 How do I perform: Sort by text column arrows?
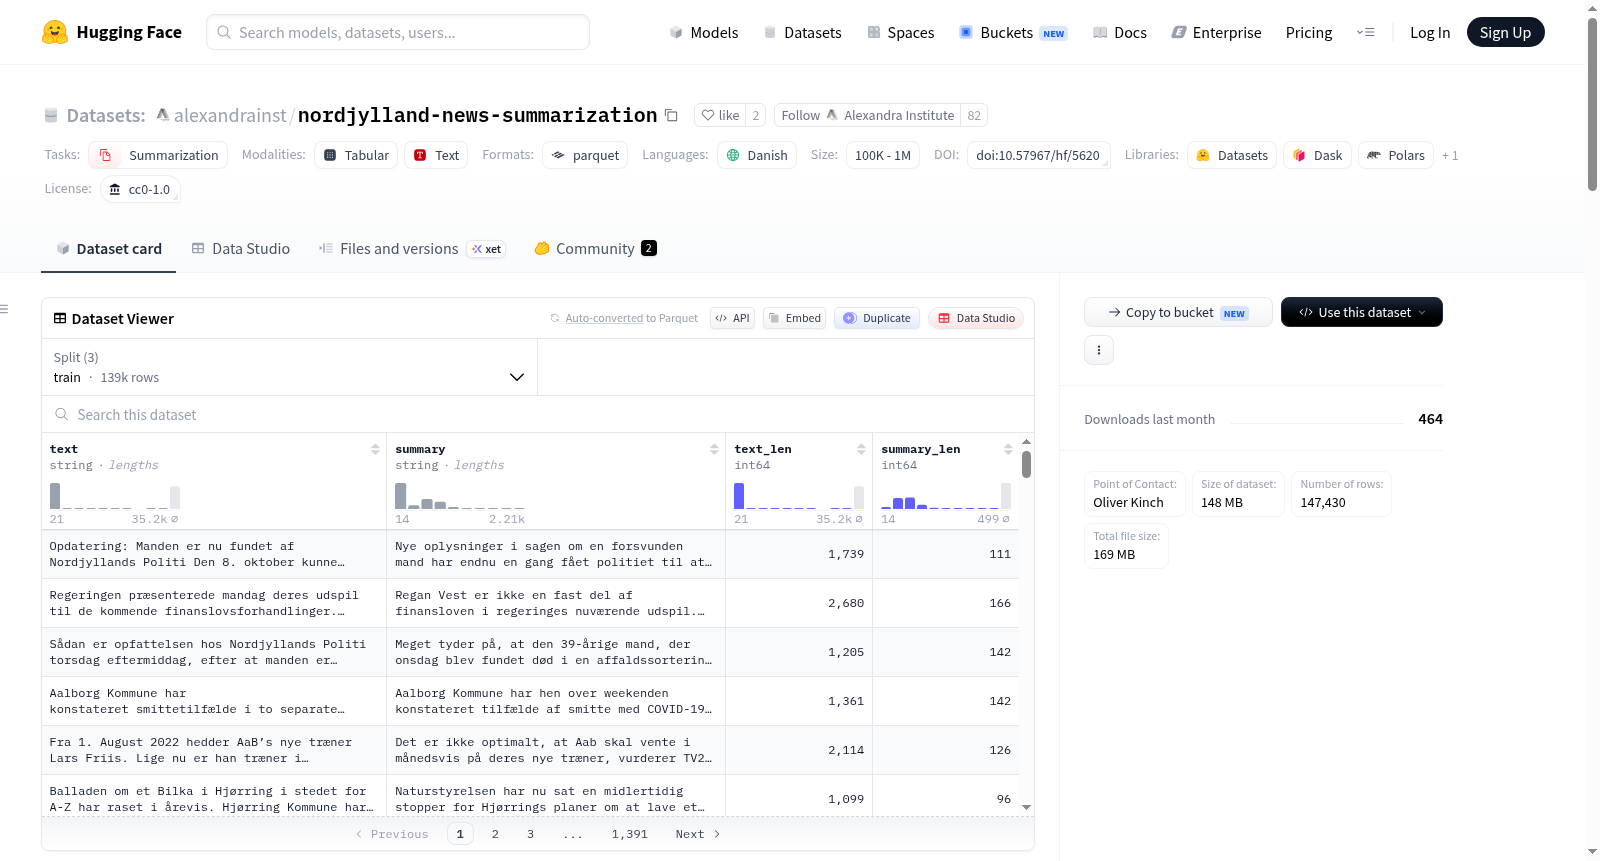pyautogui.click(x=375, y=449)
